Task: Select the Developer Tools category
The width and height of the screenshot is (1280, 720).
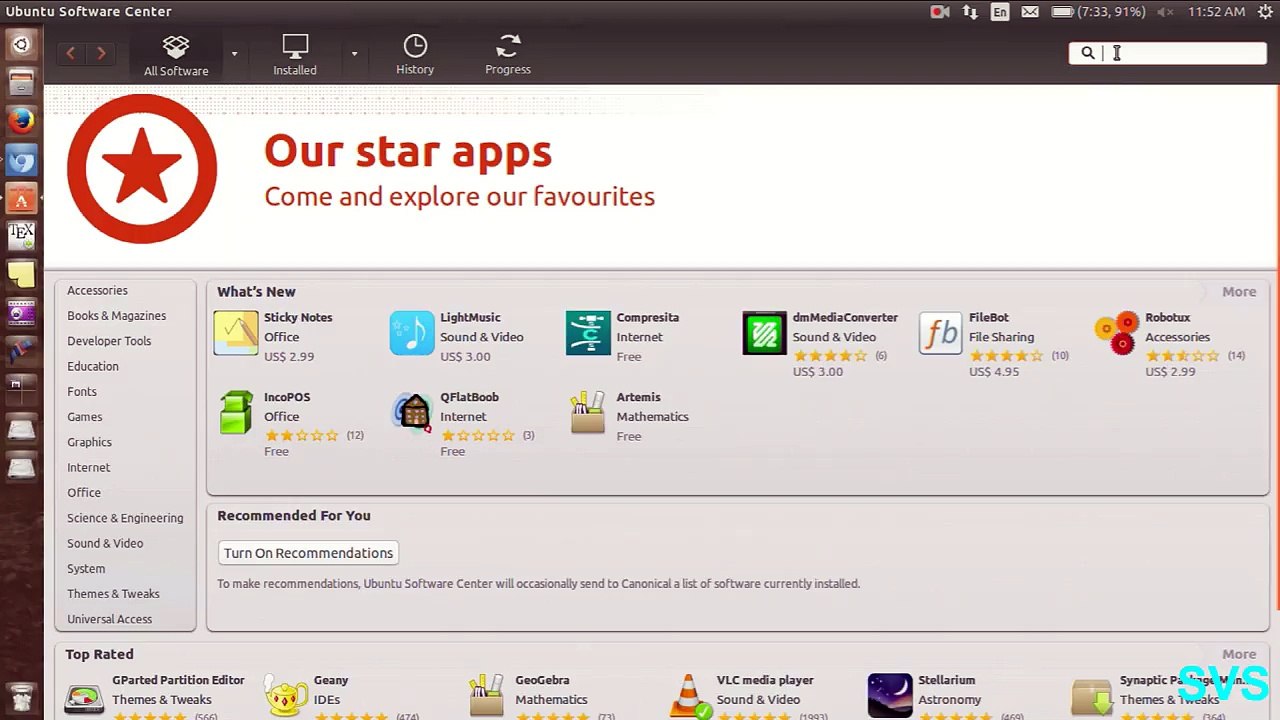Action: (x=109, y=341)
